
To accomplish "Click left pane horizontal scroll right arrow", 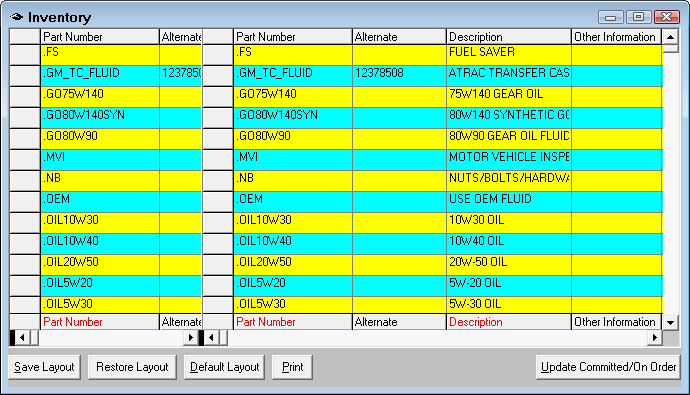I will click(191, 338).
